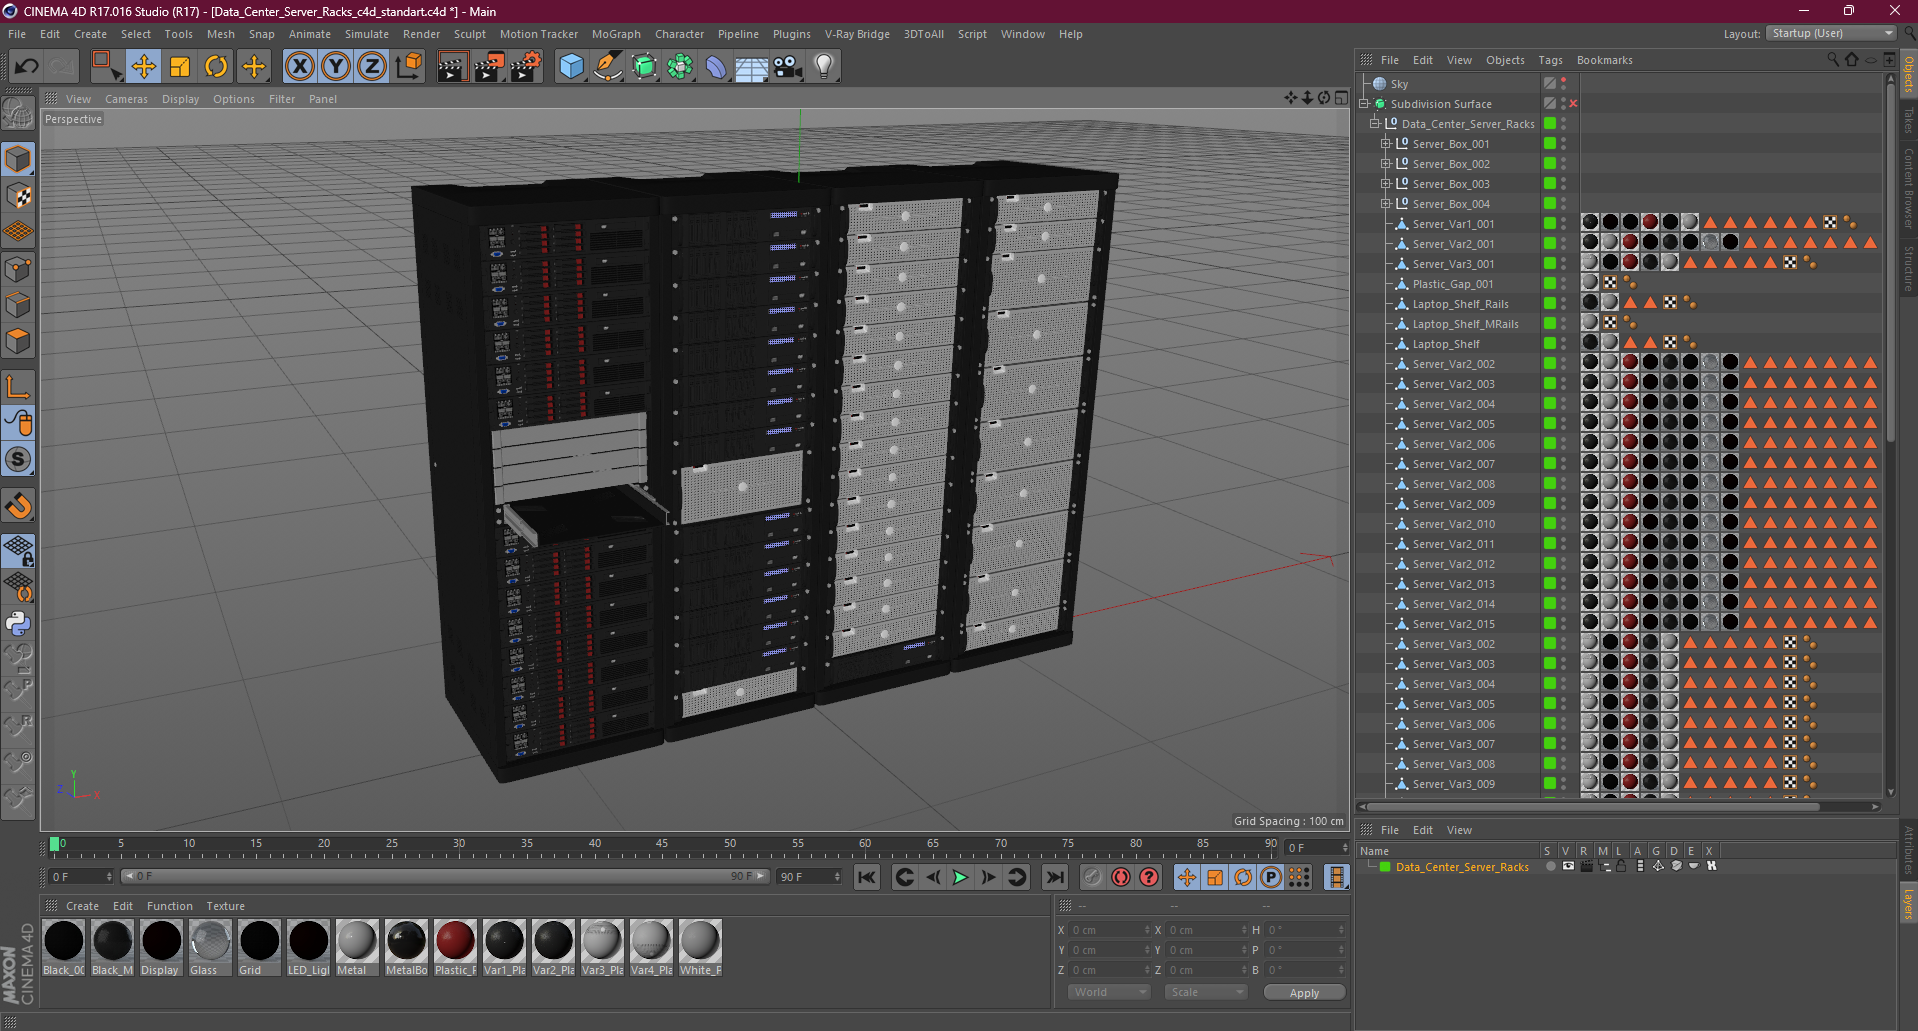
Task: Select Model mode in left toolbar
Action: [x=18, y=159]
